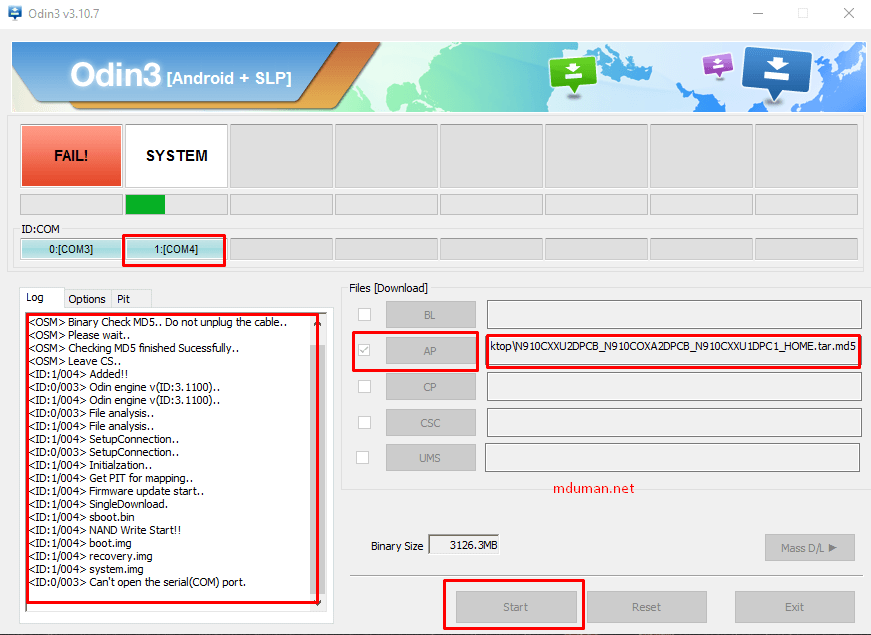Viewport: 871px width, 635px height.
Task: Click the Start button
Action: (x=516, y=607)
